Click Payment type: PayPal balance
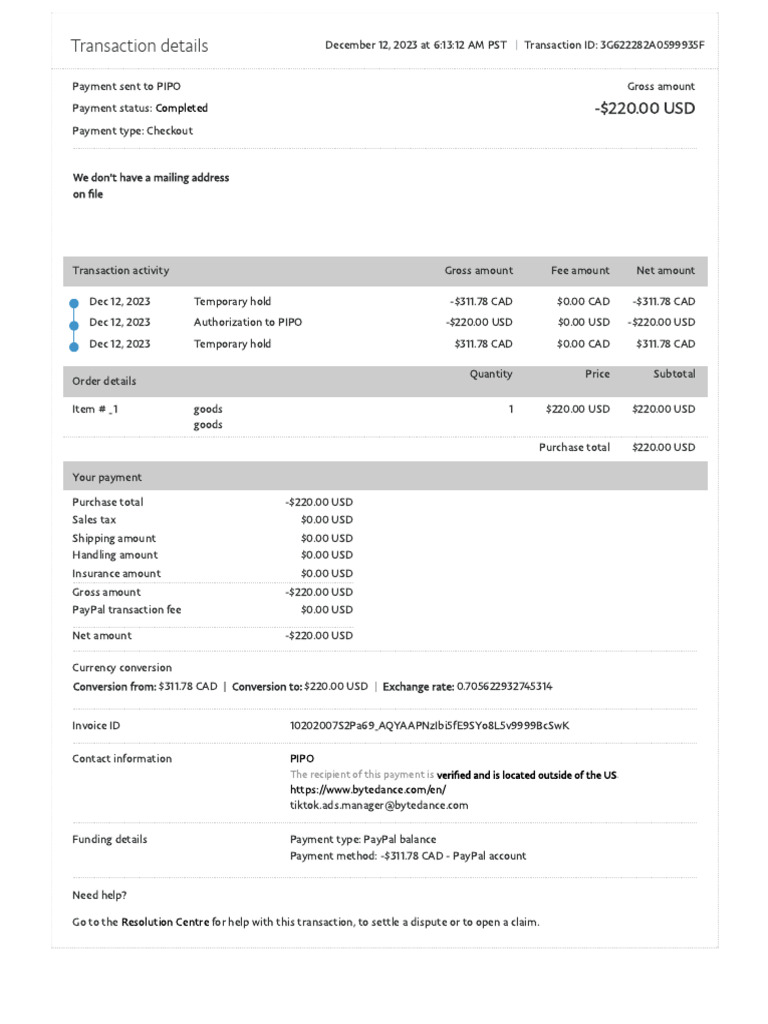Viewport: 768px width, 1024px height. pyautogui.click(x=363, y=839)
